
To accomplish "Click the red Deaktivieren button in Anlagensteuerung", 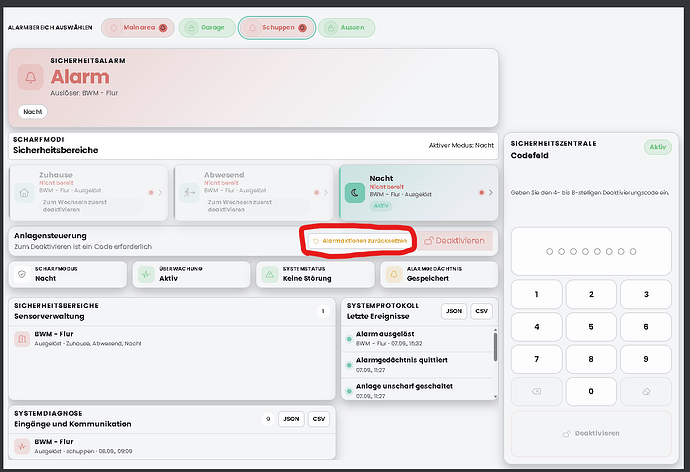I will pos(454,241).
